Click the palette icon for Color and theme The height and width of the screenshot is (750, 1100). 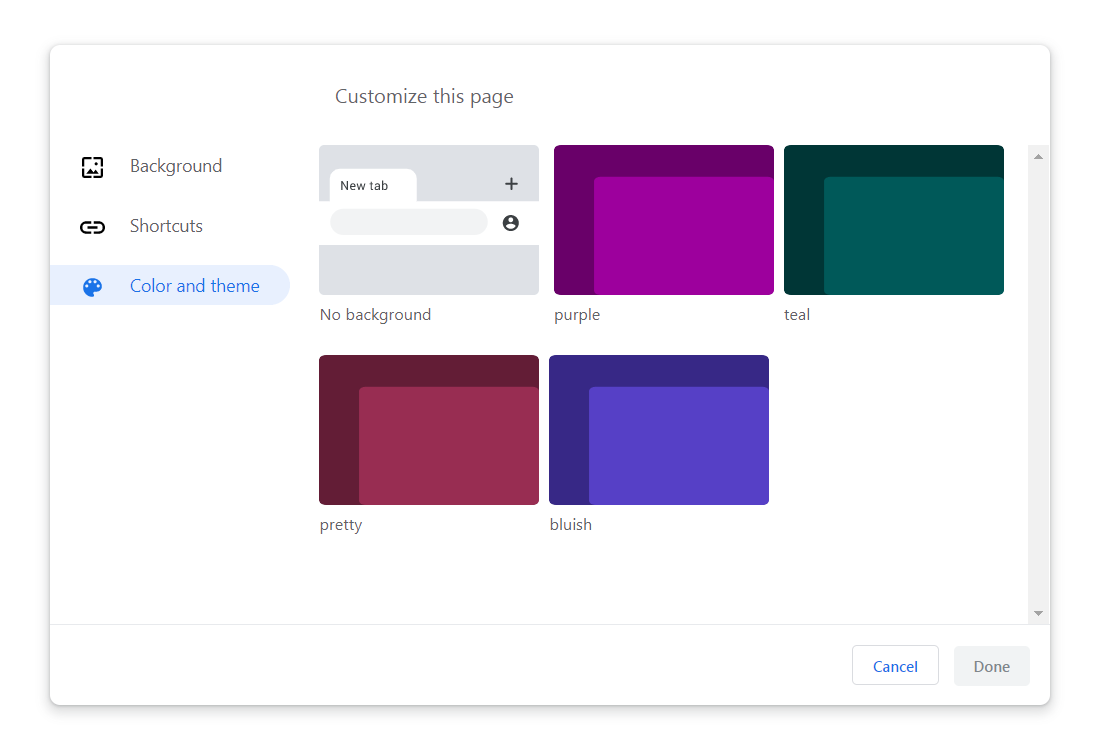(x=92, y=287)
